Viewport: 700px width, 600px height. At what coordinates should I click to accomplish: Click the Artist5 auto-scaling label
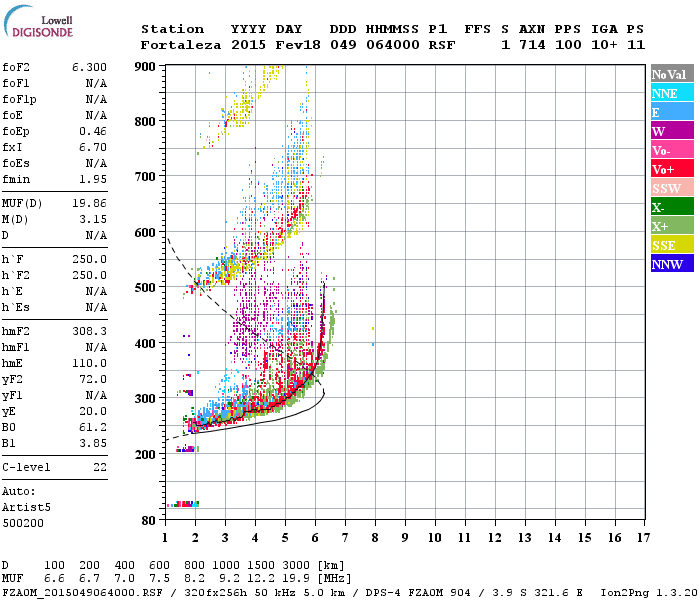(26, 508)
